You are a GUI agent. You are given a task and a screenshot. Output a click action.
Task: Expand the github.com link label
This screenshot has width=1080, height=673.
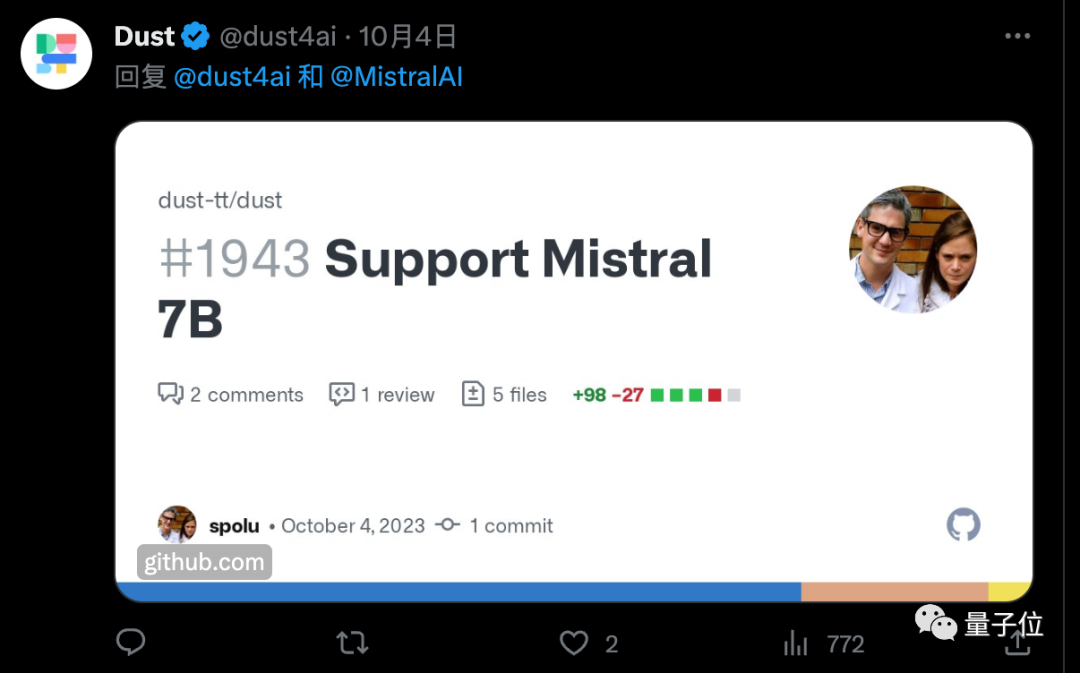(204, 562)
